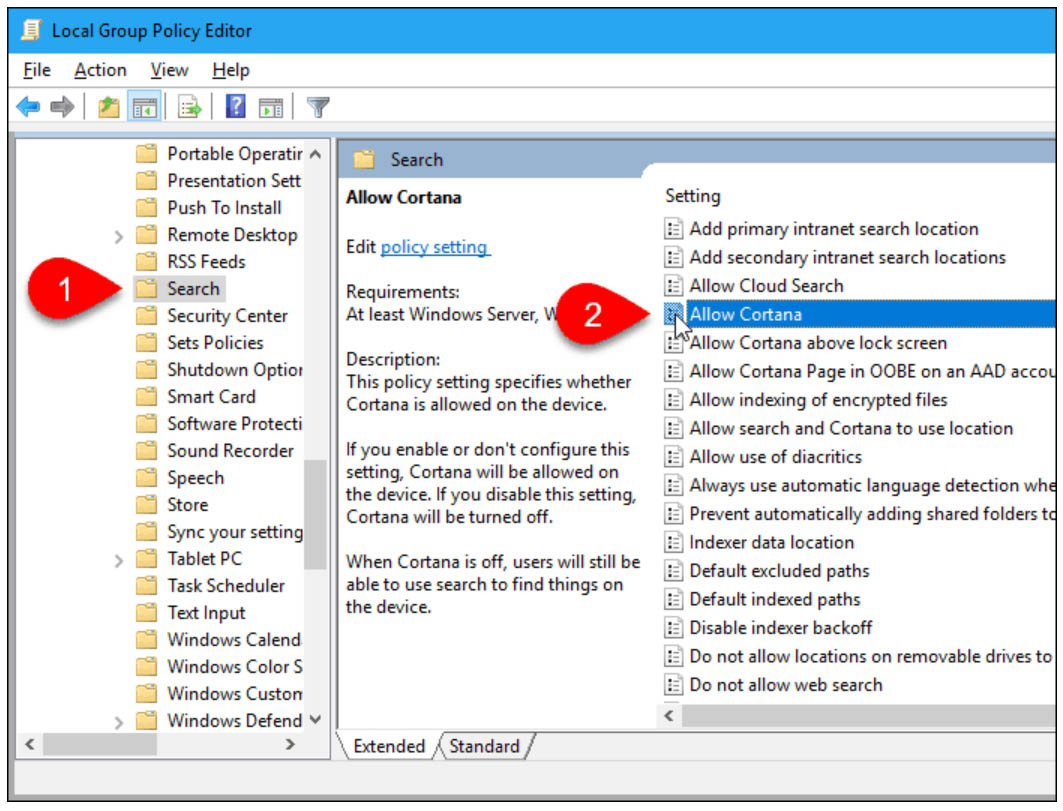The width and height of the screenshot is (1063, 811).
Task: Expand the Remote Desktop tree node
Action: click(x=119, y=236)
